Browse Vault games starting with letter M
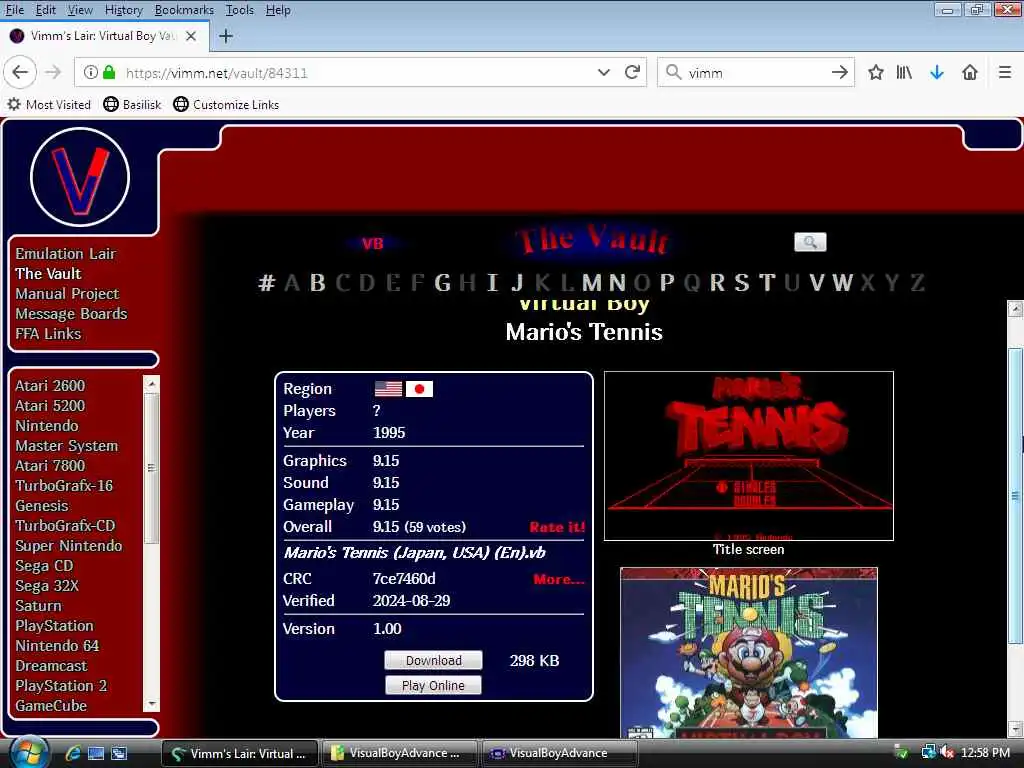This screenshot has width=1024, height=768. (592, 283)
